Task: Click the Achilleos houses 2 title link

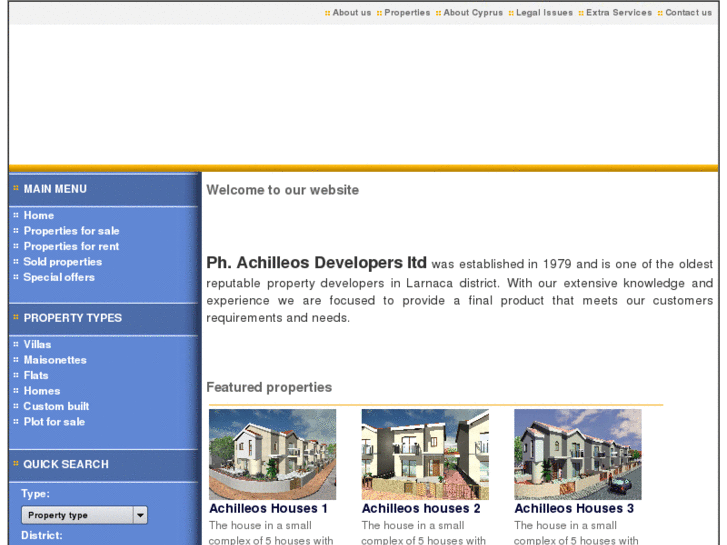Action: tap(421, 508)
